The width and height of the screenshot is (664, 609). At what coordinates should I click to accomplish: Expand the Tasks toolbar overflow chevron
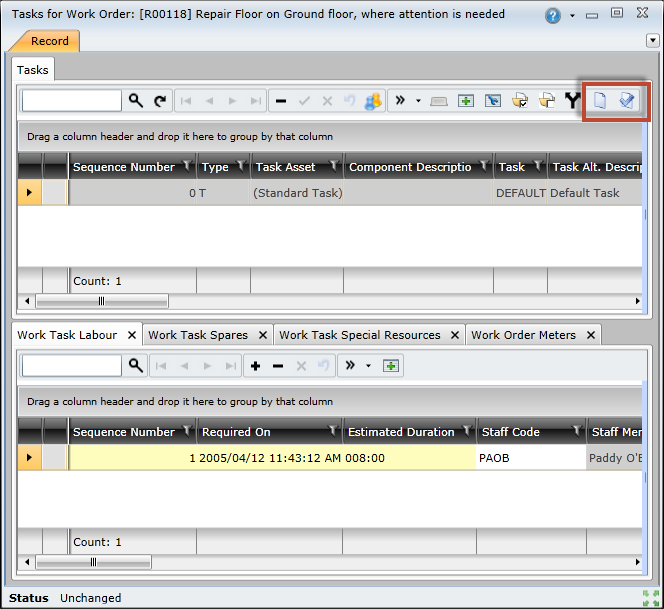(x=400, y=101)
